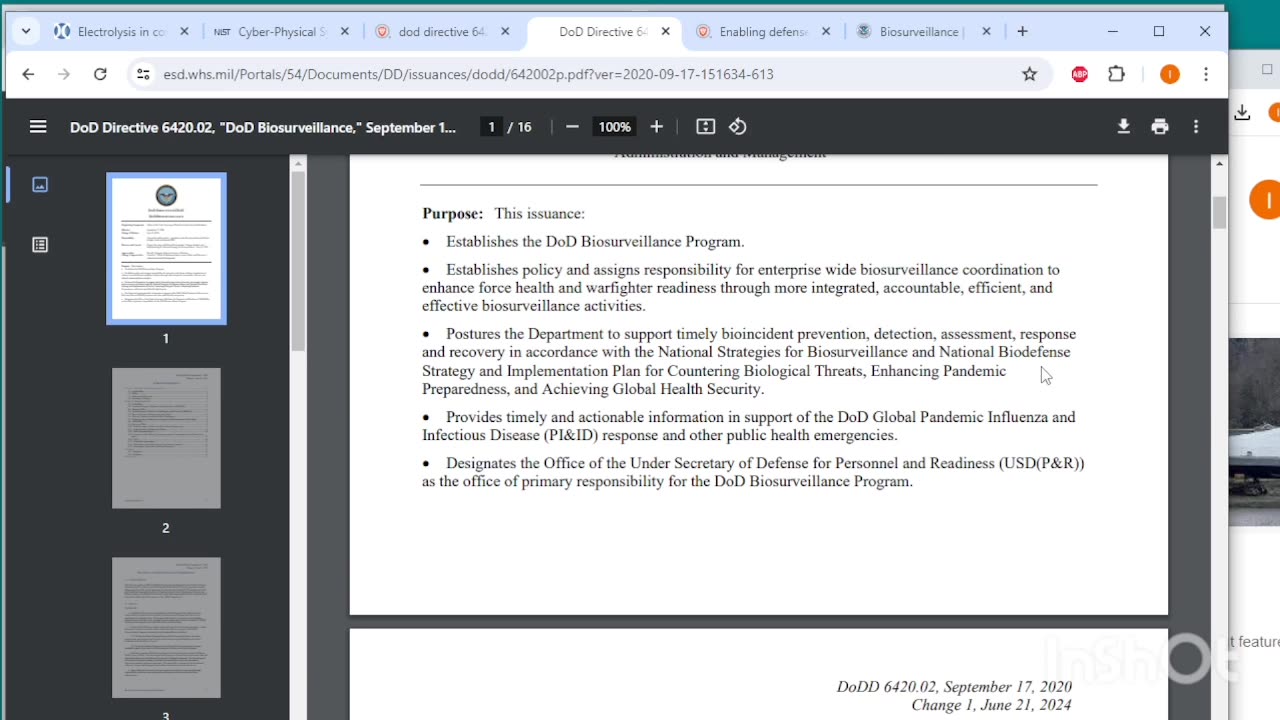Open page 1 thumbnail
Screen dimensions: 1280x720
coord(166,249)
